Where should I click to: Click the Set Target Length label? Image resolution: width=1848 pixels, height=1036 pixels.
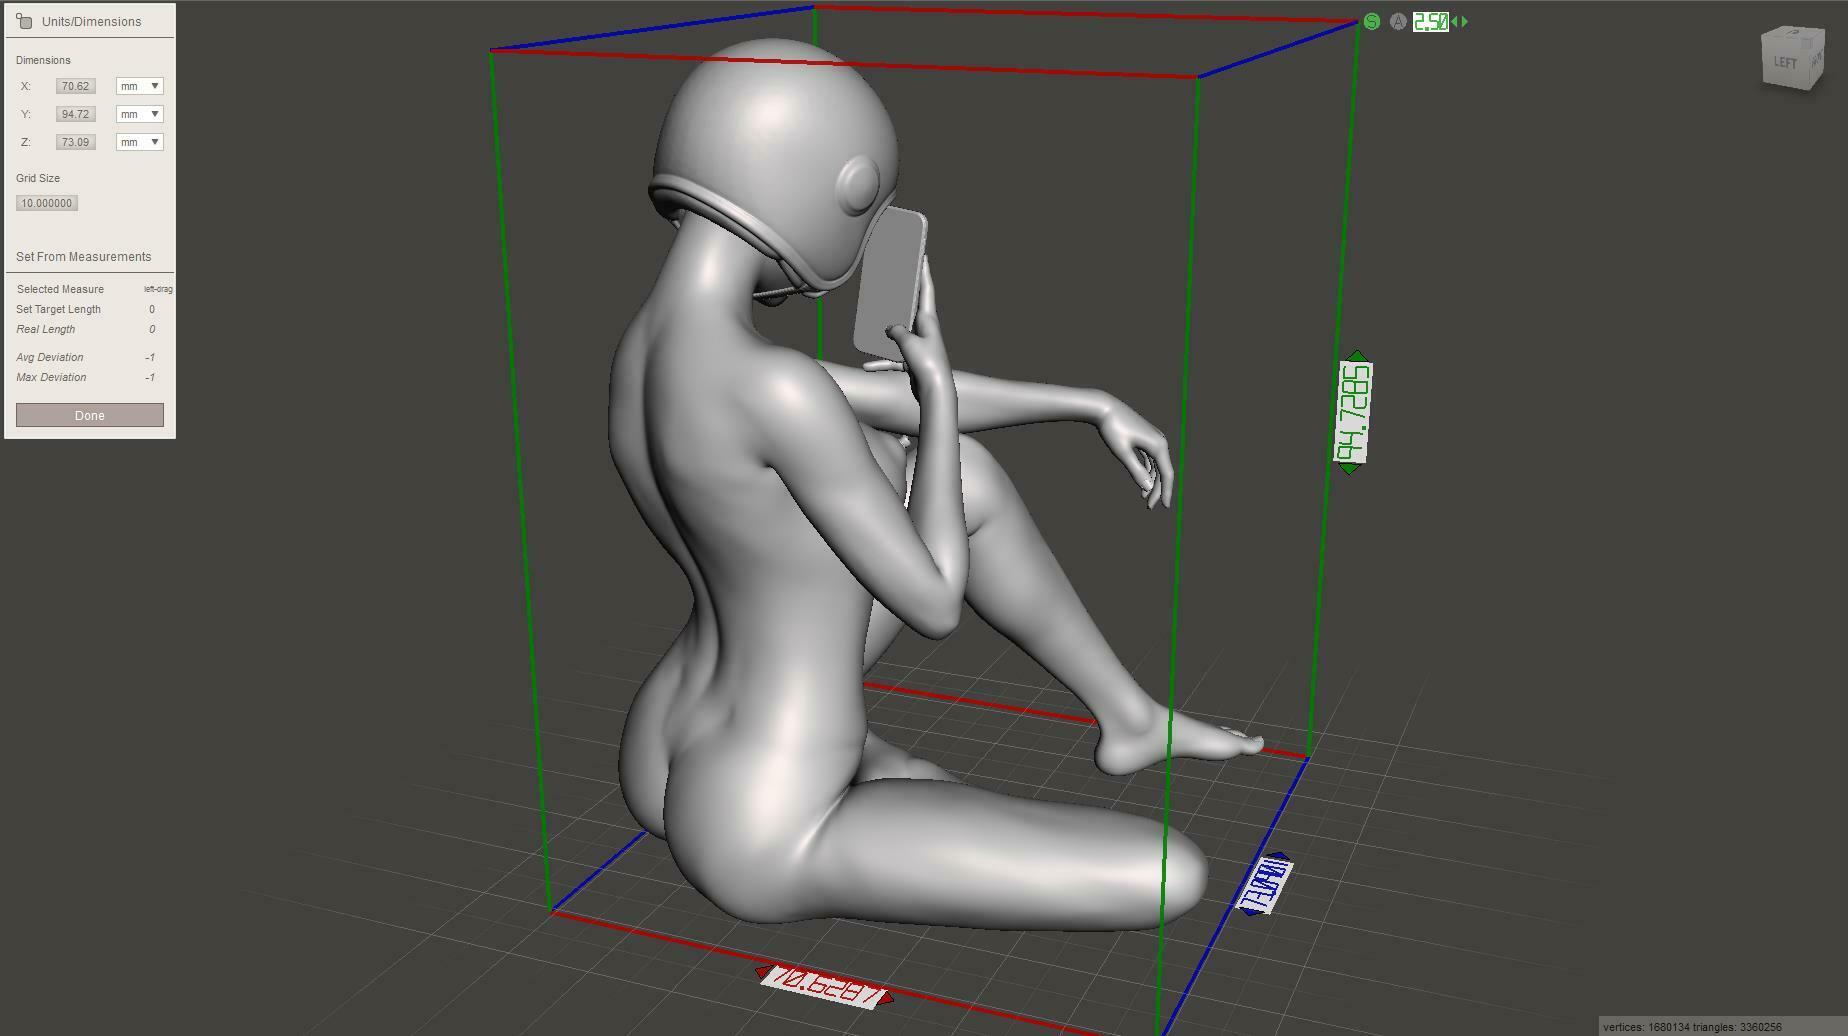[x=58, y=309]
